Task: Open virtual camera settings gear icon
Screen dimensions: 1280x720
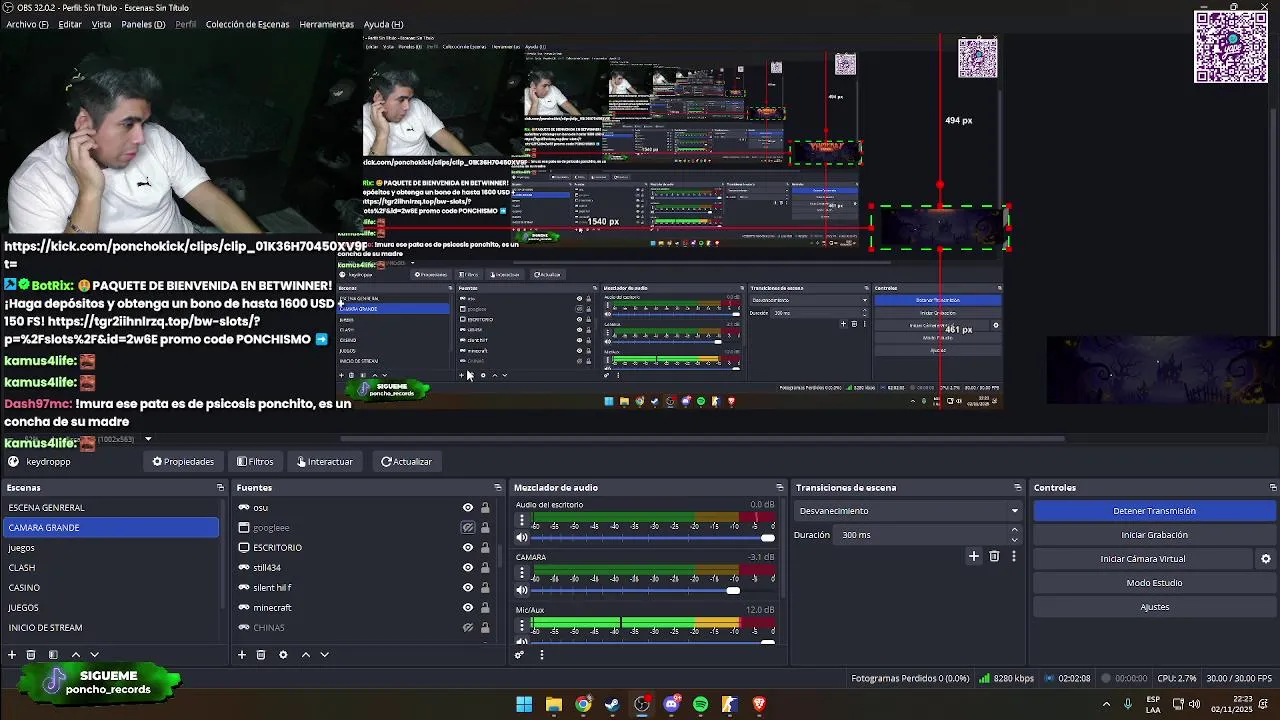Action: click(x=1265, y=559)
